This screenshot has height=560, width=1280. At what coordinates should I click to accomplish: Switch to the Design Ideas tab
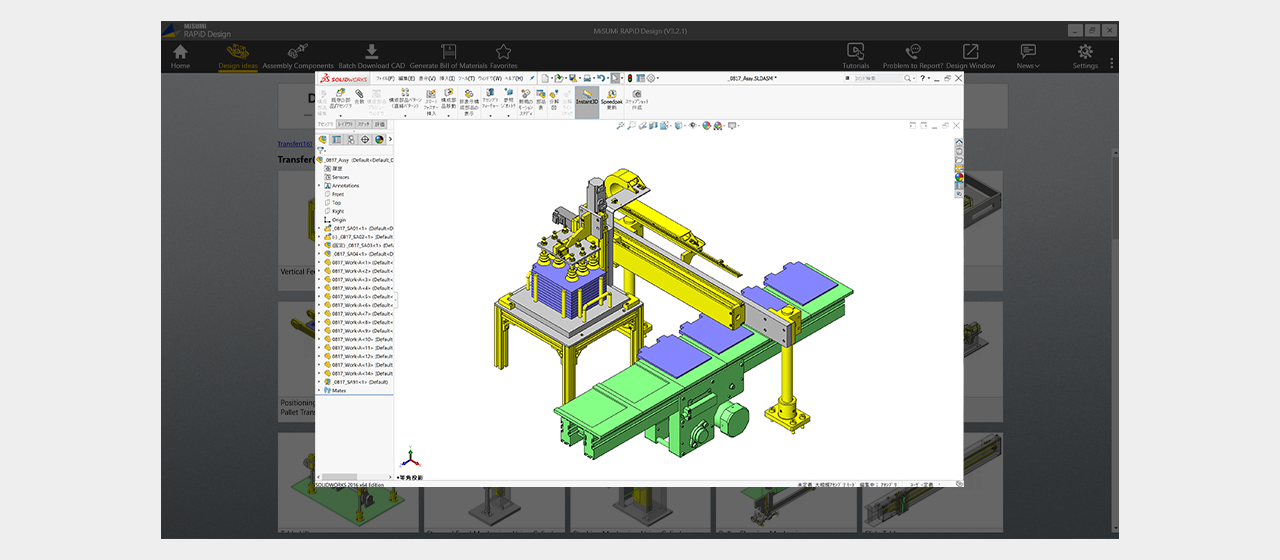238,57
